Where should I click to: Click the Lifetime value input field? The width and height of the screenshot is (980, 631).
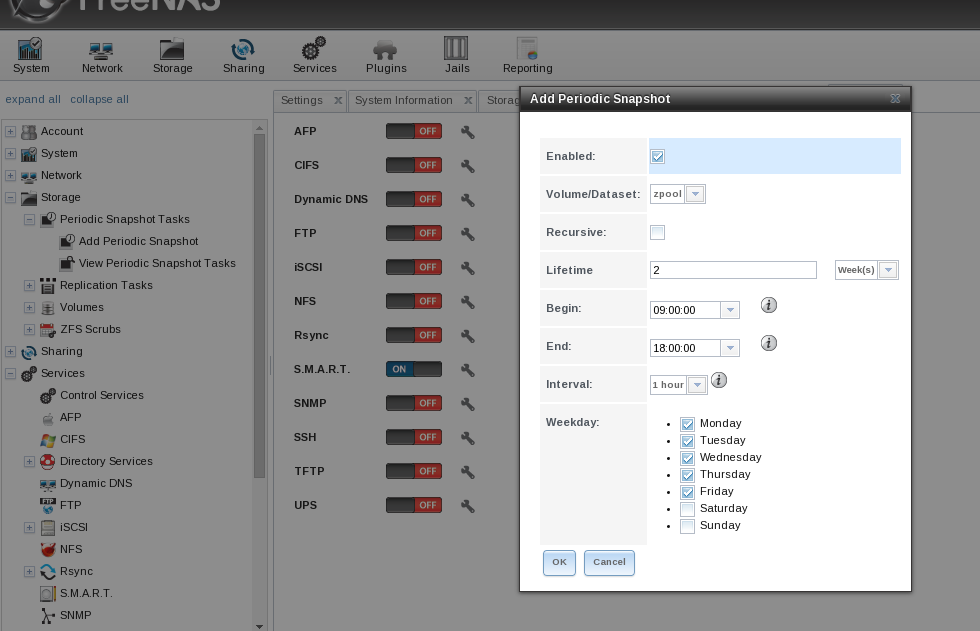point(733,270)
